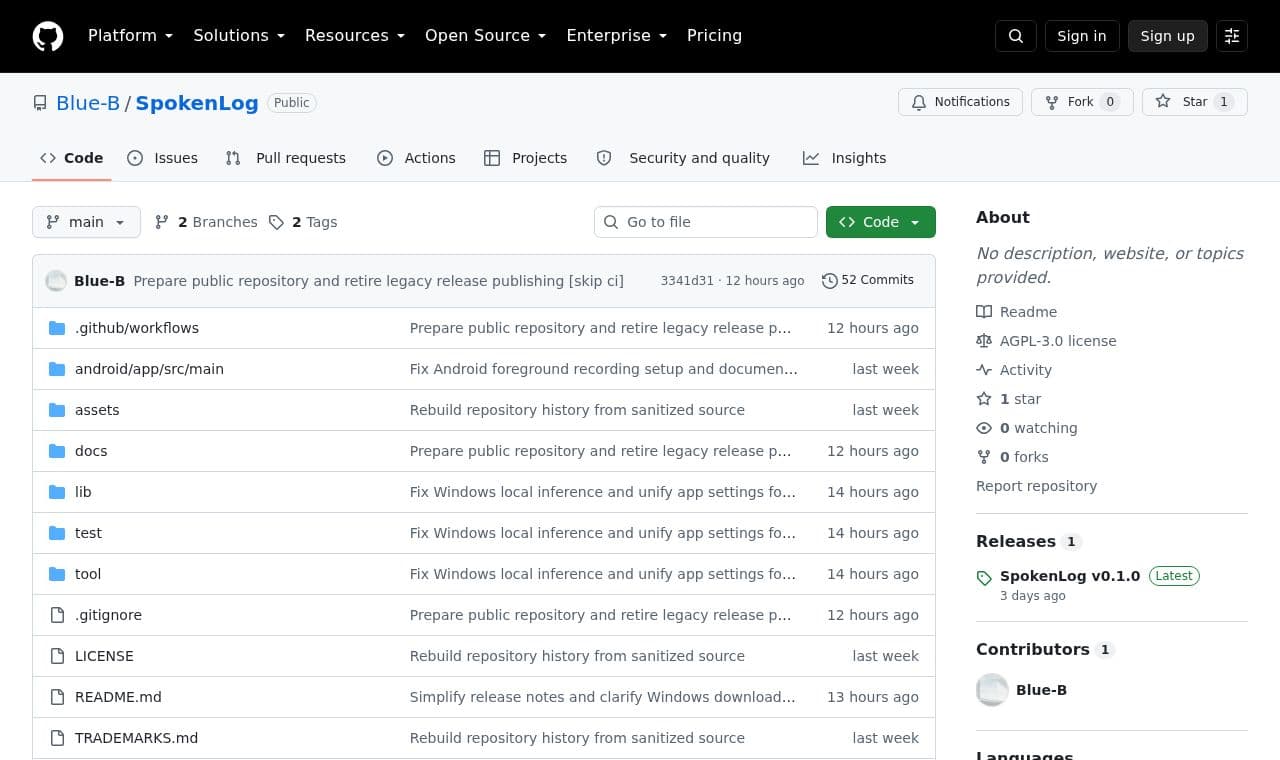This screenshot has width=1280, height=760.
Task: Click the commit history clock icon
Action: coord(829,281)
